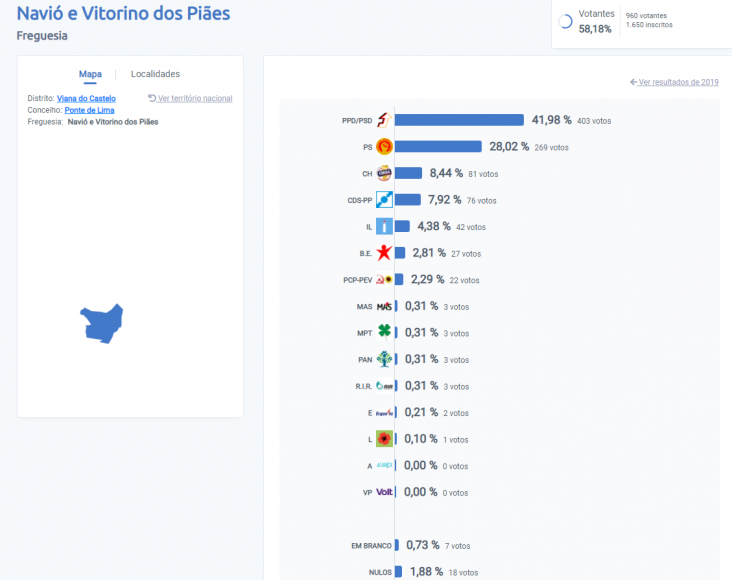The height and width of the screenshot is (580, 732).
Task: Click the MPT clover logo
Action: [383, 333]
